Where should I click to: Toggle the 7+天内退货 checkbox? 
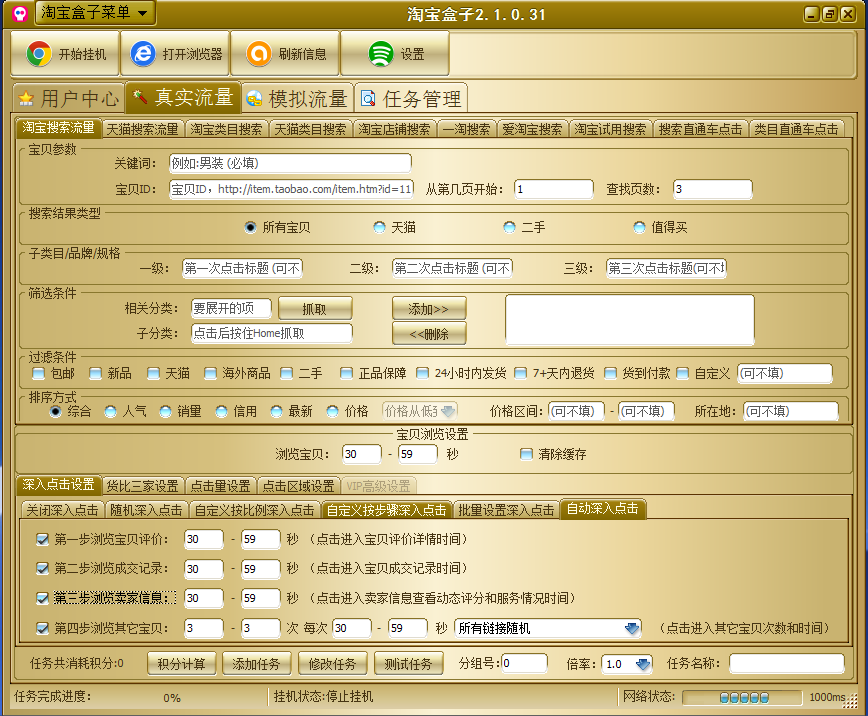520,374
